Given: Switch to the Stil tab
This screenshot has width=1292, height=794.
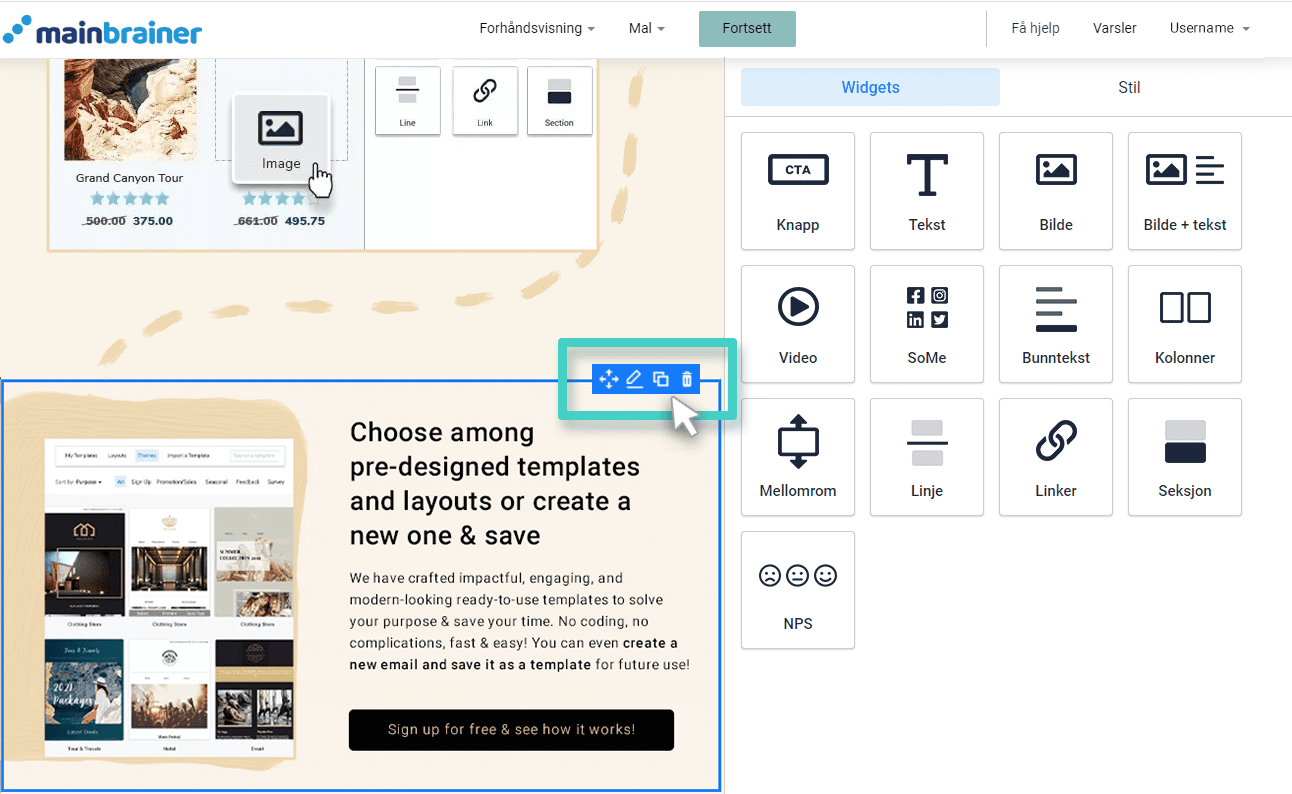Looking at the screenshot, I should [1129, 87].
